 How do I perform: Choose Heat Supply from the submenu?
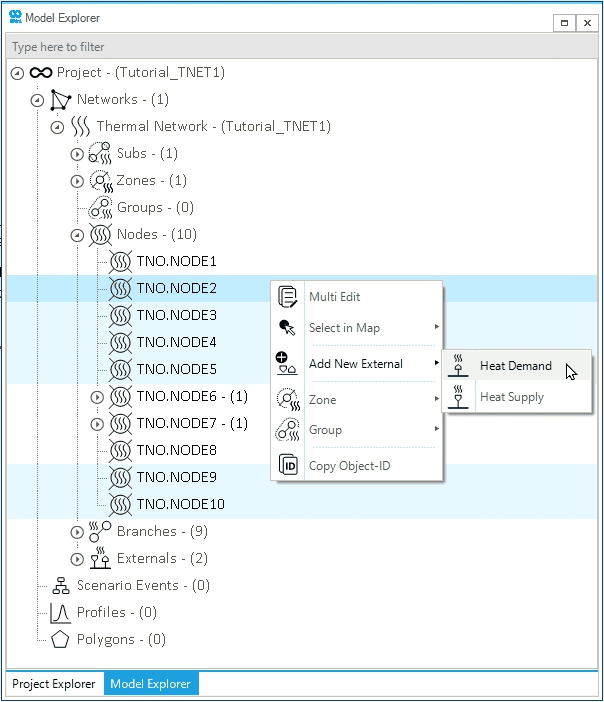click(512, 397)
